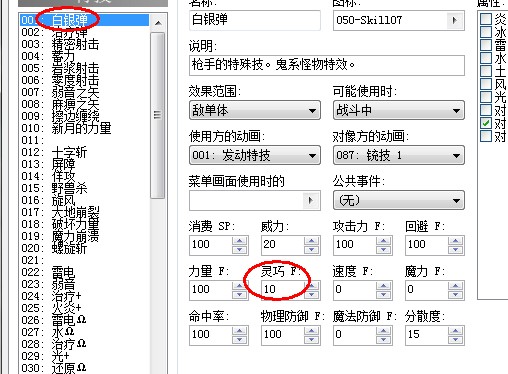This screenshot has height=374, width=508.
Task: Increase the 力量 F value
Action: click(240, 286)
